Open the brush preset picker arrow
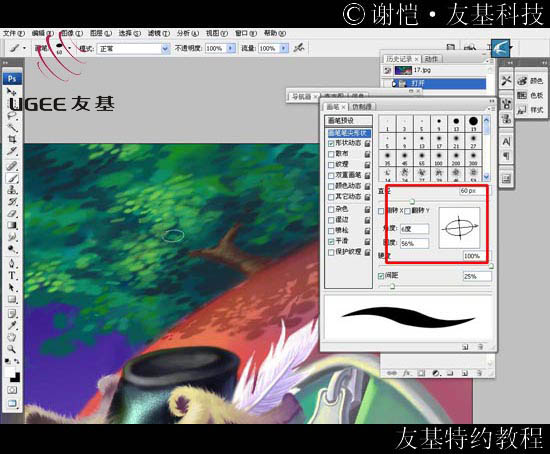The width and height of the screenshot is (550, 454). (x=70, y=48)
